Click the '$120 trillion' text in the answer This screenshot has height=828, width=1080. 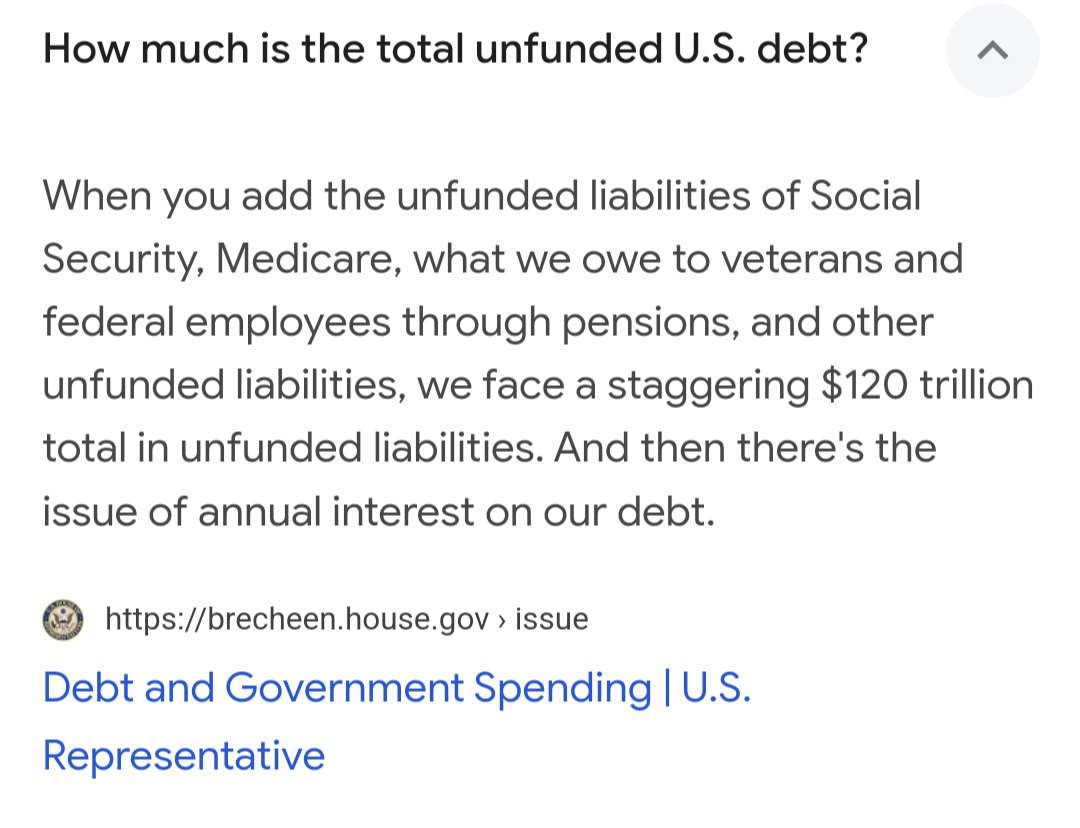(927, 384)
